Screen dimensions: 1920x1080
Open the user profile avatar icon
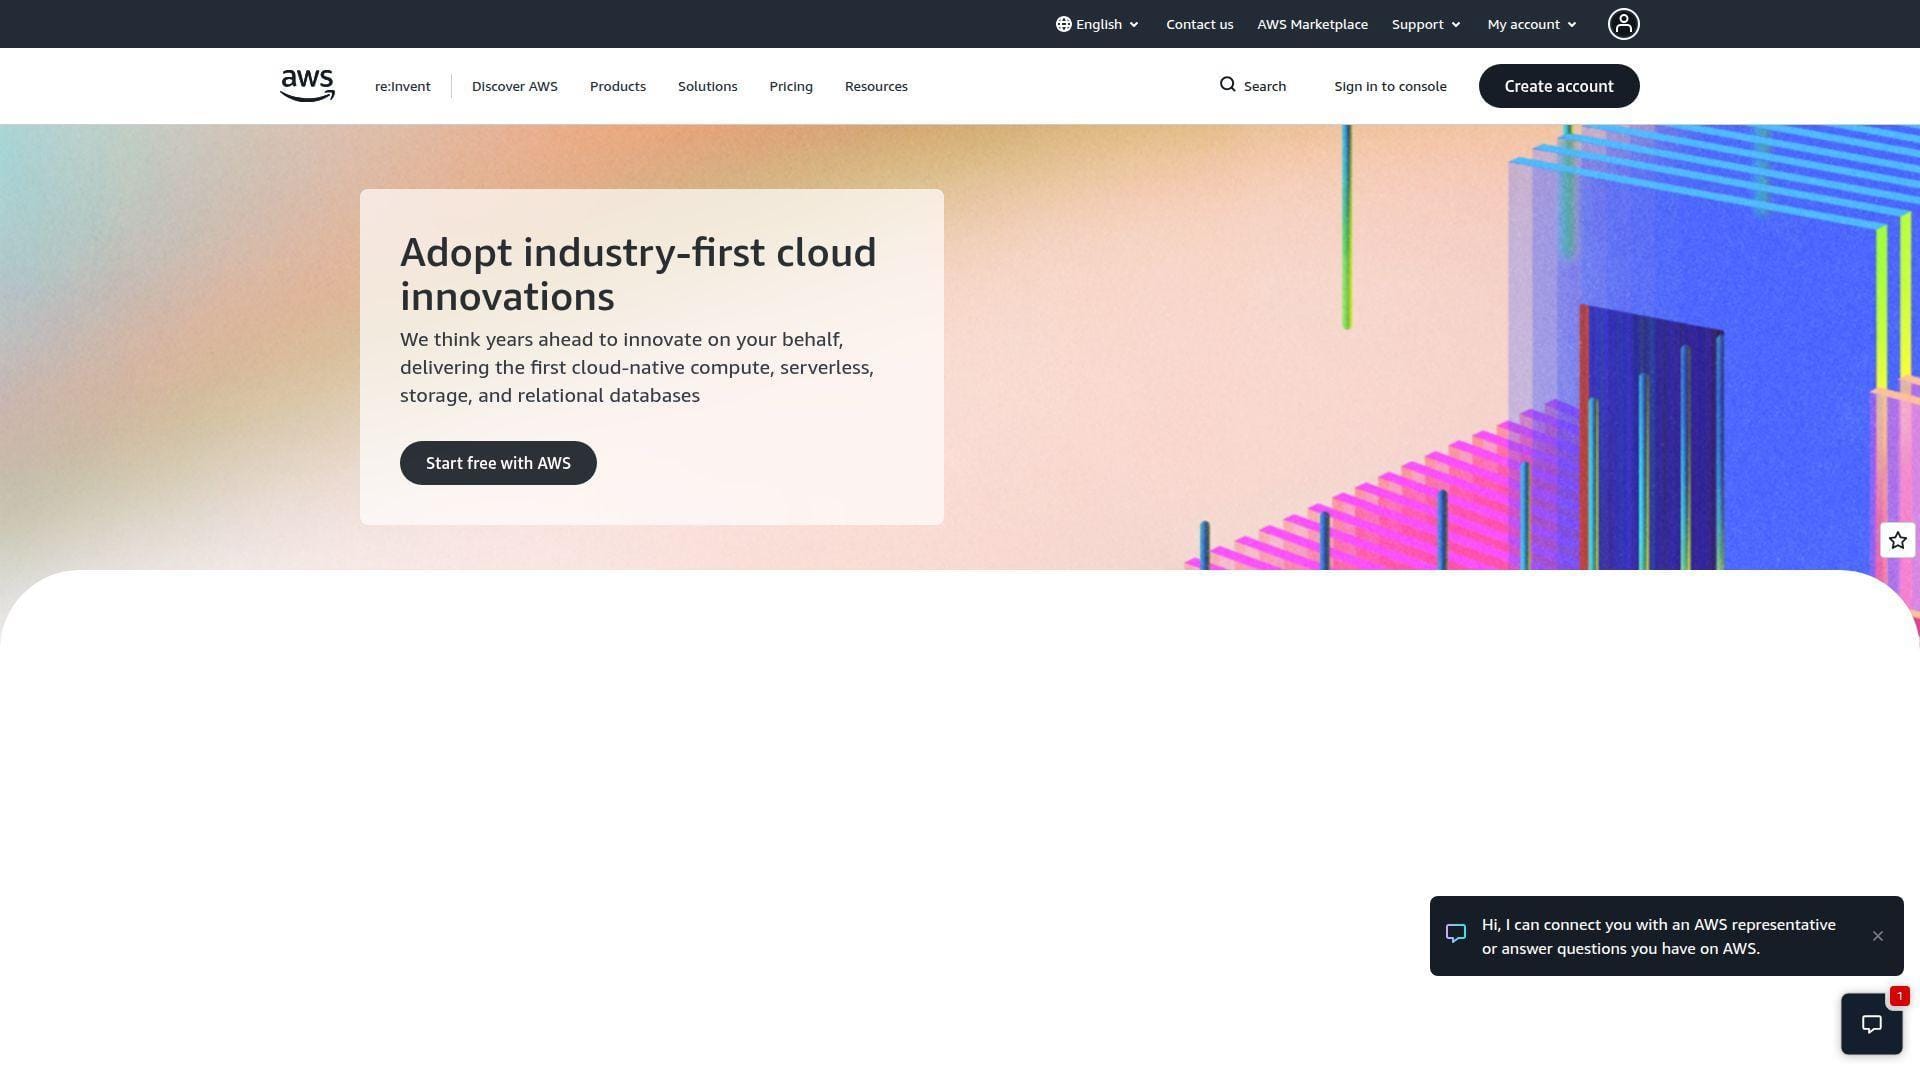tap(1623, 24)
